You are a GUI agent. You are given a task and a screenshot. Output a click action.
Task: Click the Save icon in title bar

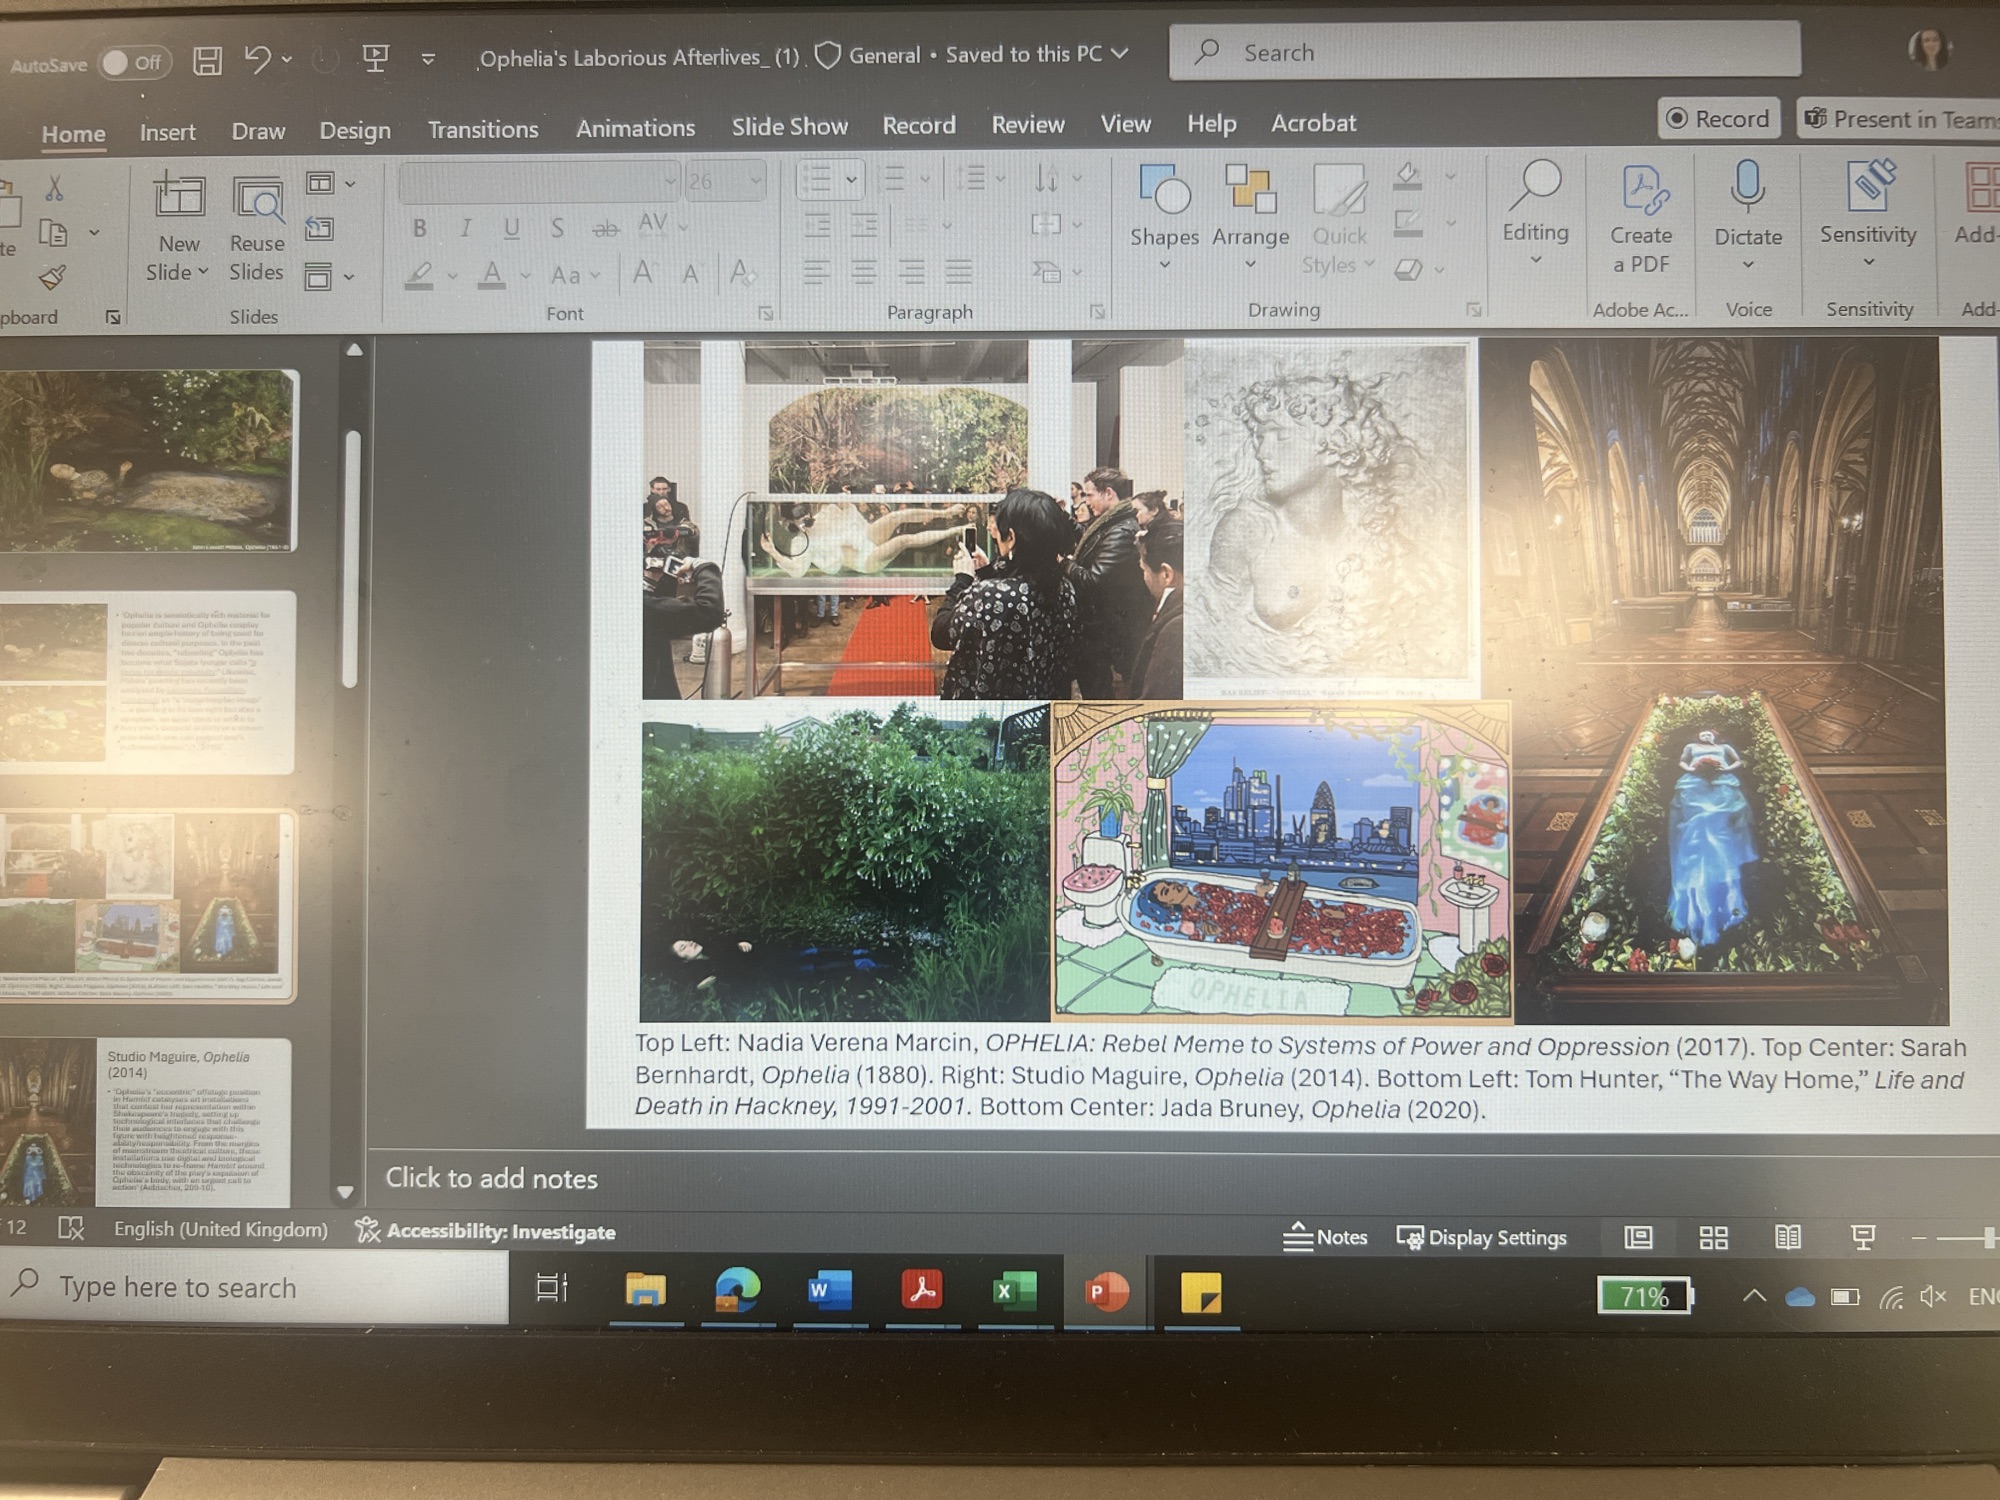pos(207,60)
